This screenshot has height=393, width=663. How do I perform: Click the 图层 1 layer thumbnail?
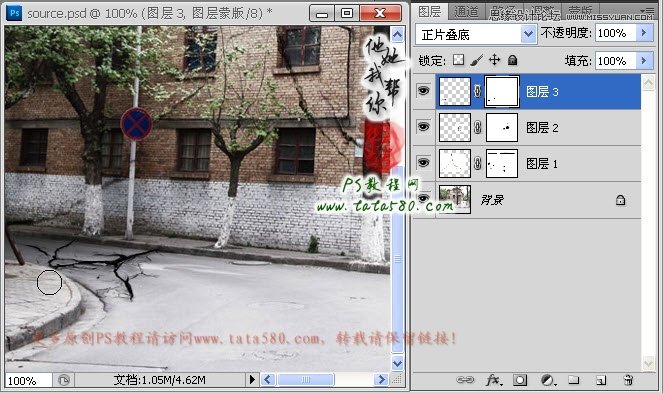click(x=455, y=163)
